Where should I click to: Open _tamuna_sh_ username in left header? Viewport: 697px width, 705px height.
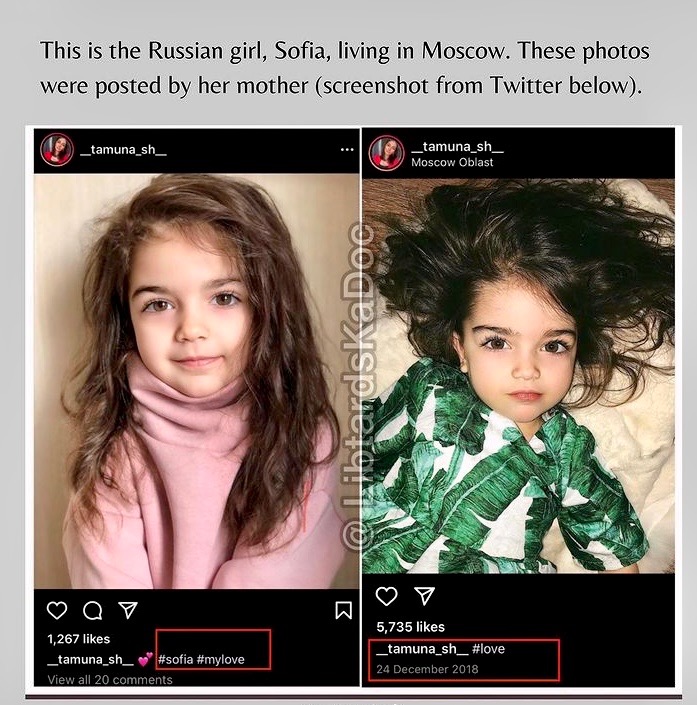tap(123, 150)
